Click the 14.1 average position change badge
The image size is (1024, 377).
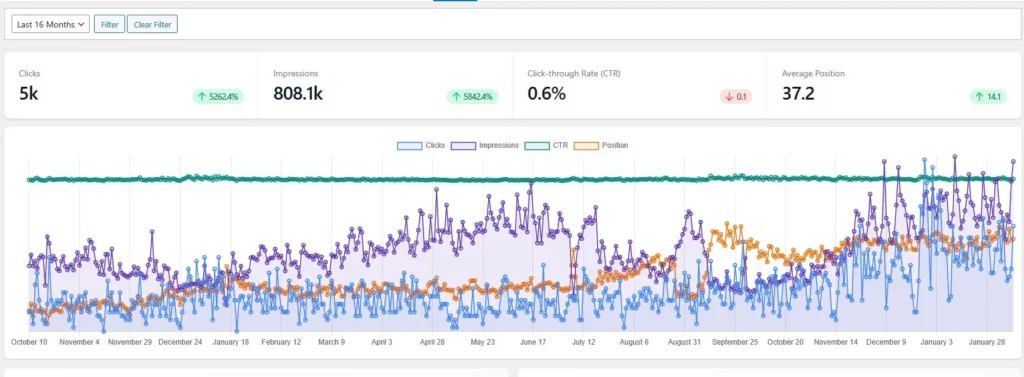(x=988, y=97)
